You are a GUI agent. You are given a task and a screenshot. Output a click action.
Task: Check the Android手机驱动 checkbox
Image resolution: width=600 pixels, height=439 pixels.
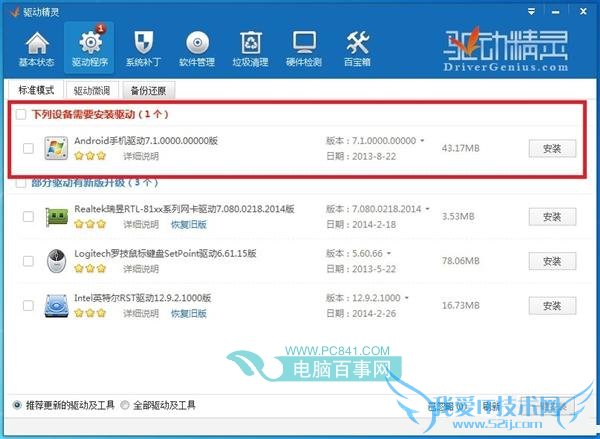(x=28, y=148)
